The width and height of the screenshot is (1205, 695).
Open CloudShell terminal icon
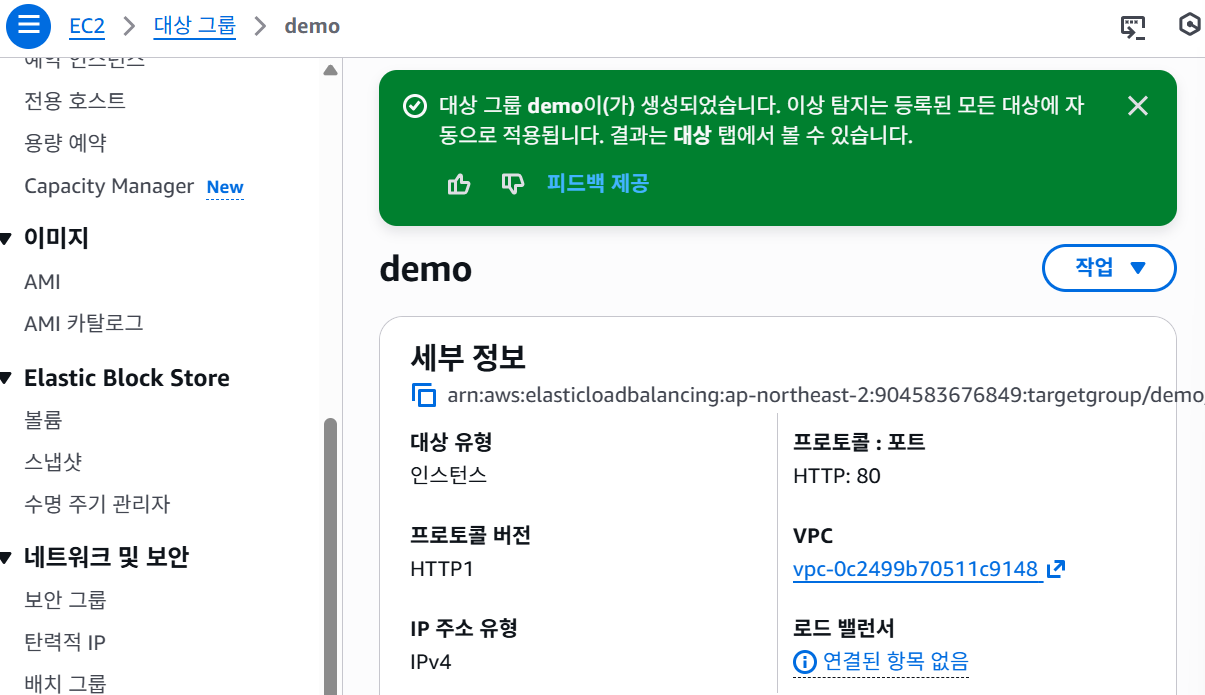pyautogui.click(x=1132, y=27)
